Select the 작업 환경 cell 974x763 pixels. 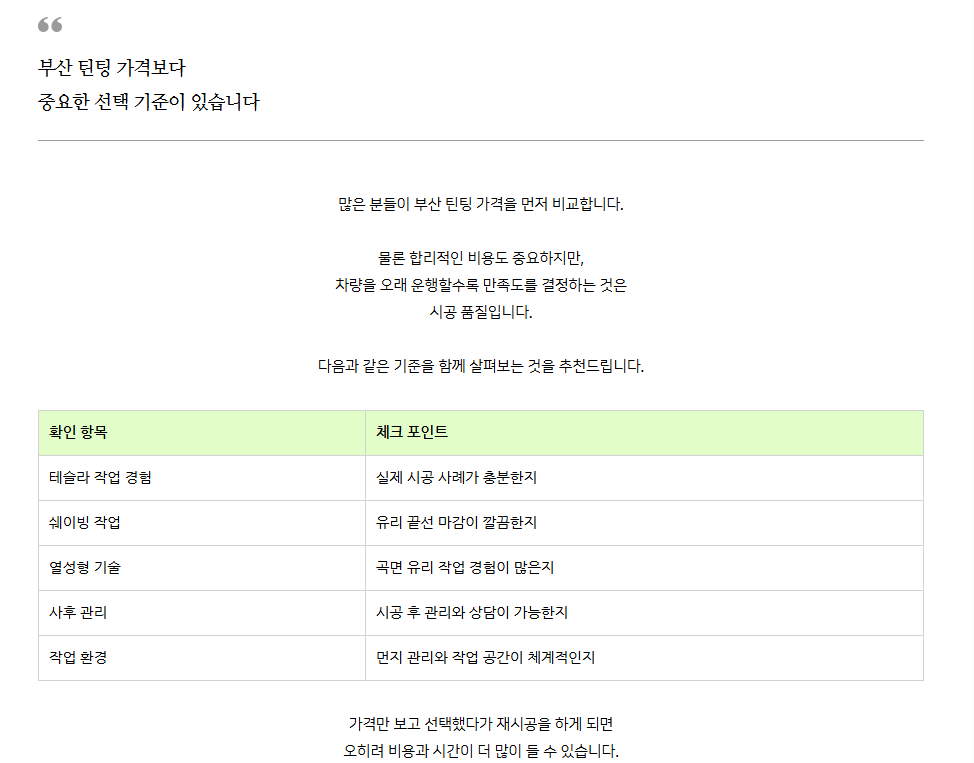click(x=202, y=658)
